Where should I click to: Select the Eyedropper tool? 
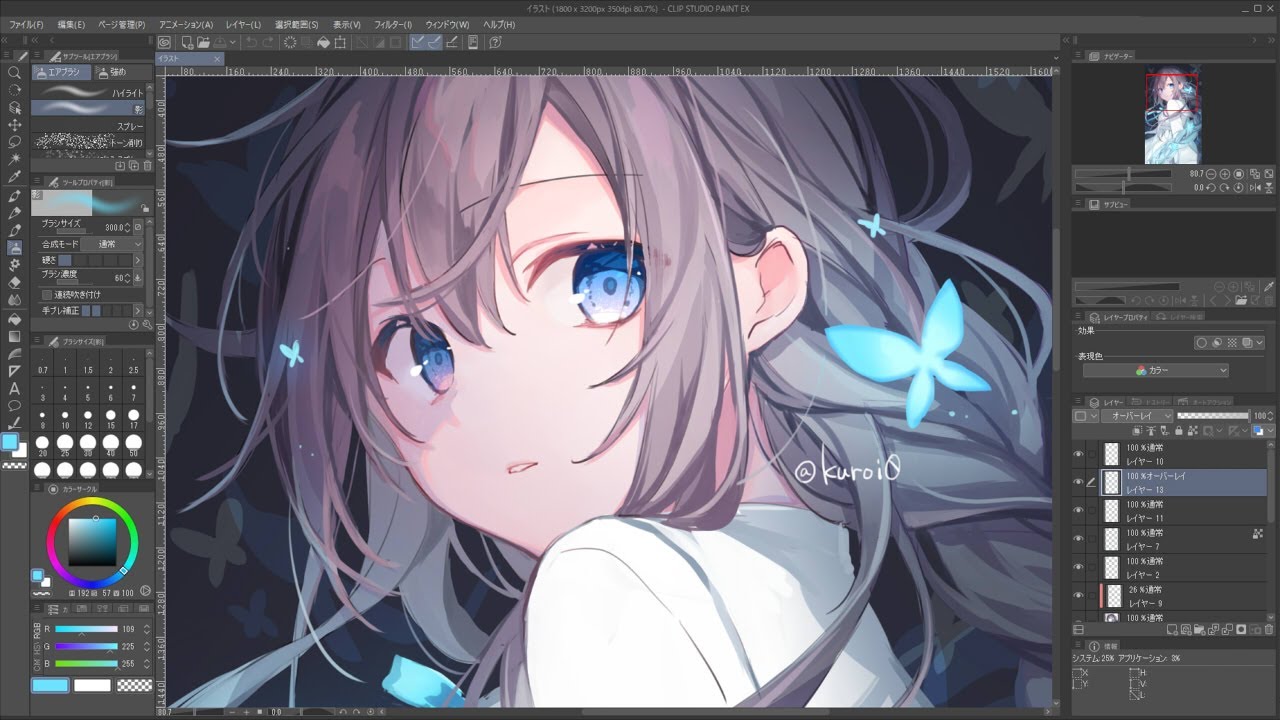point(15,178)
